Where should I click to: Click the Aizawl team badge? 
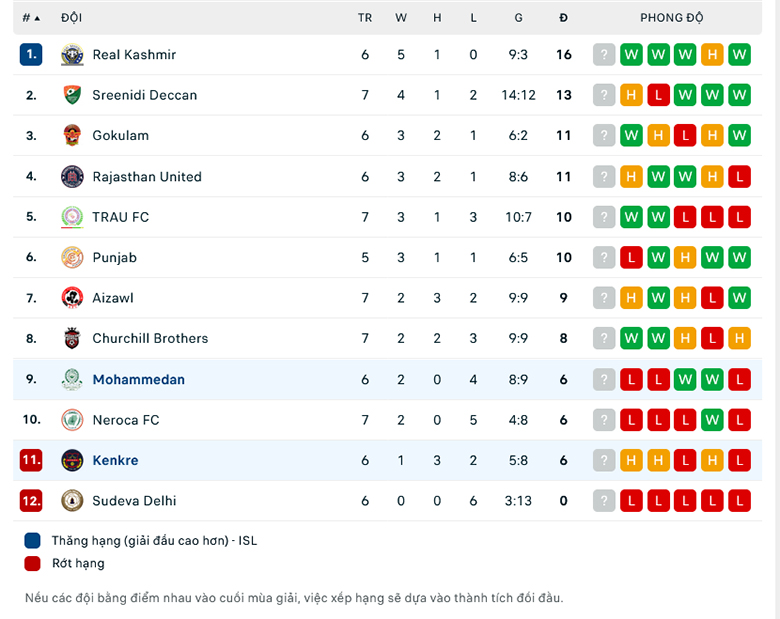pyautogui.click(x=72, y=298)
